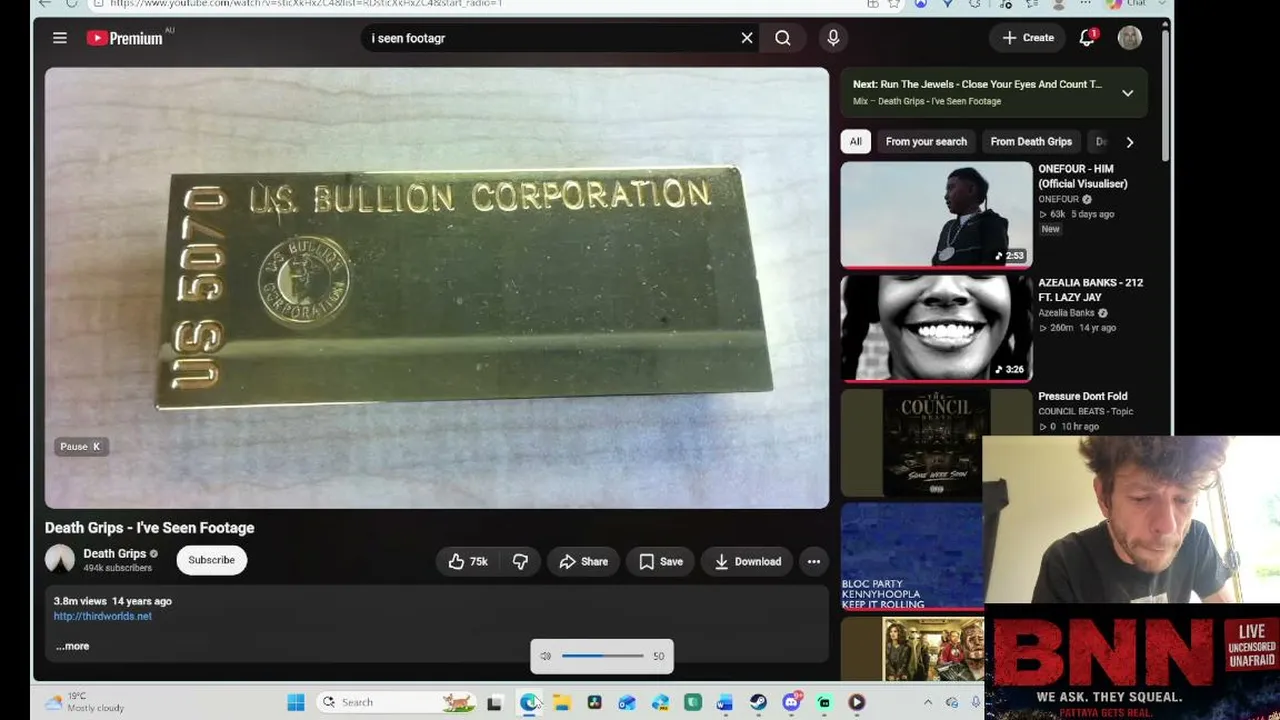The image size is (1280, 720).
Task: Click the browser back arrow
Action: (44, 4)
